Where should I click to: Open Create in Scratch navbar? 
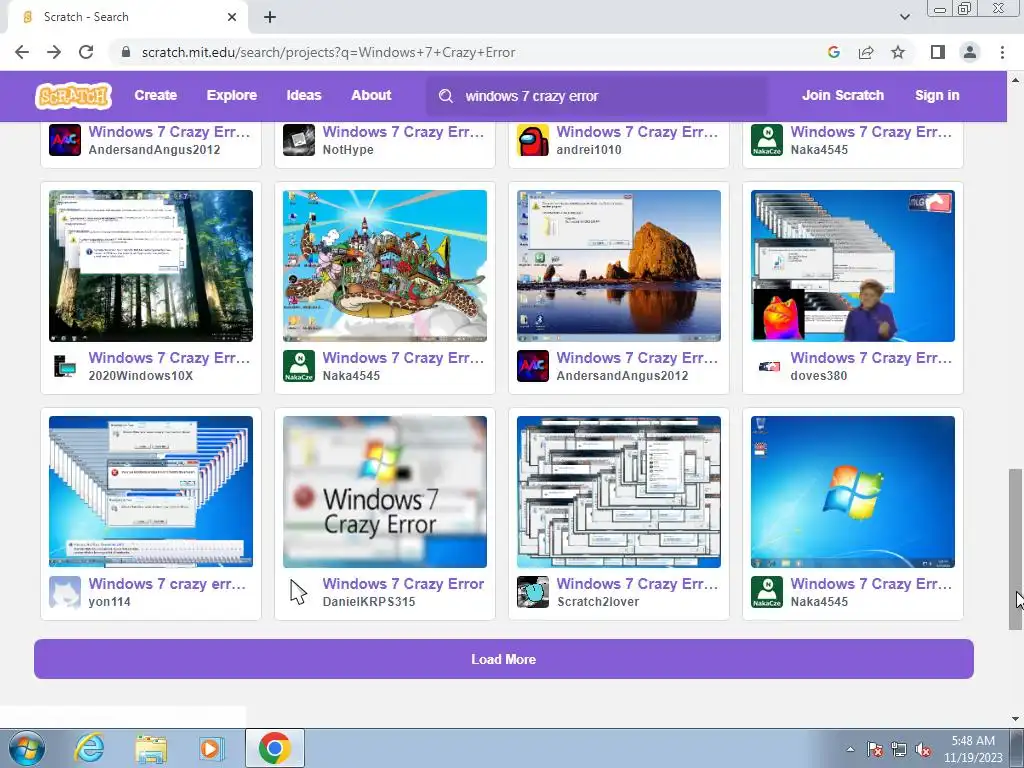pos(155,95)
